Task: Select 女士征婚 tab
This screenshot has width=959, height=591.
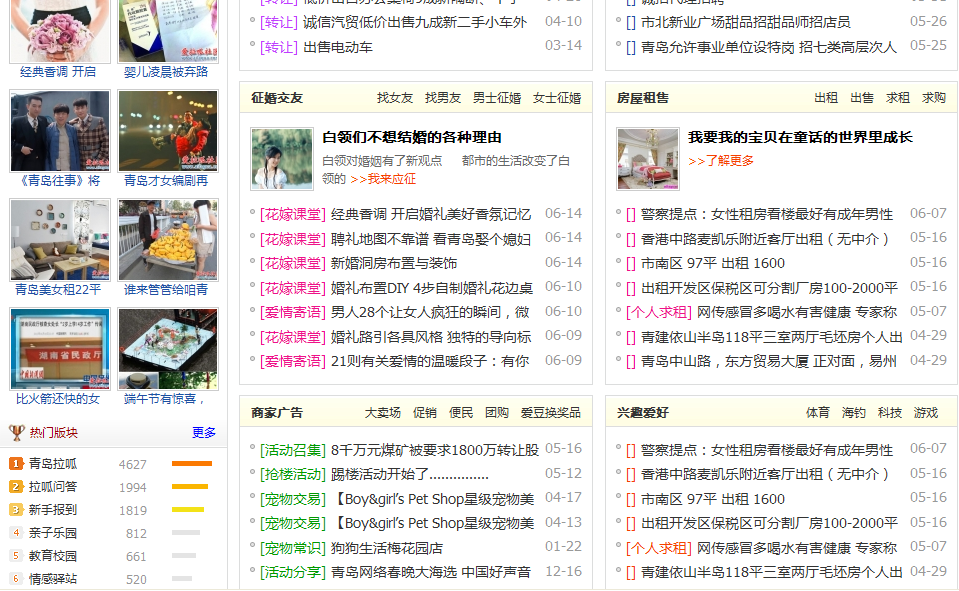Action: (557, 98)
